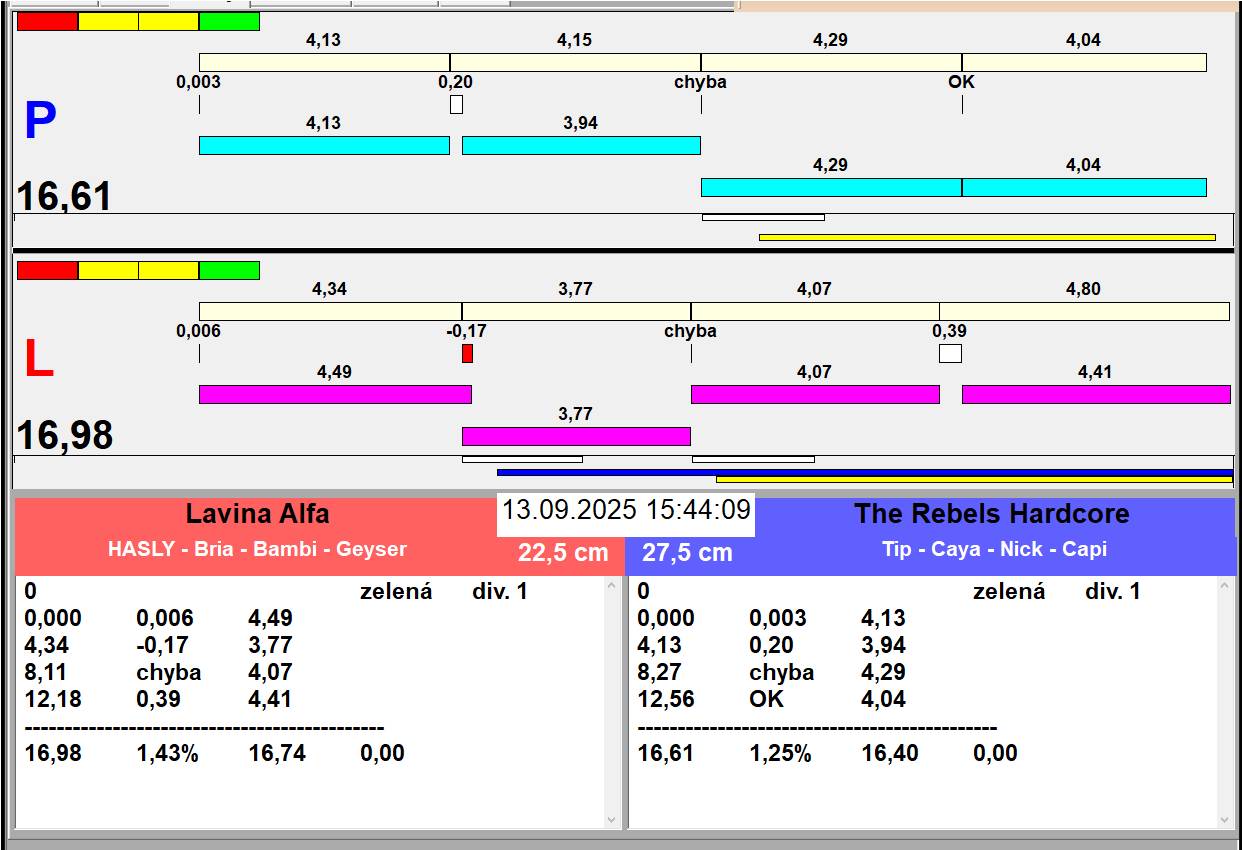Click the 1,43% value in the left list
Viewport: 1242px width, 850px height.
pyautogui.click(x=167, y=753)
